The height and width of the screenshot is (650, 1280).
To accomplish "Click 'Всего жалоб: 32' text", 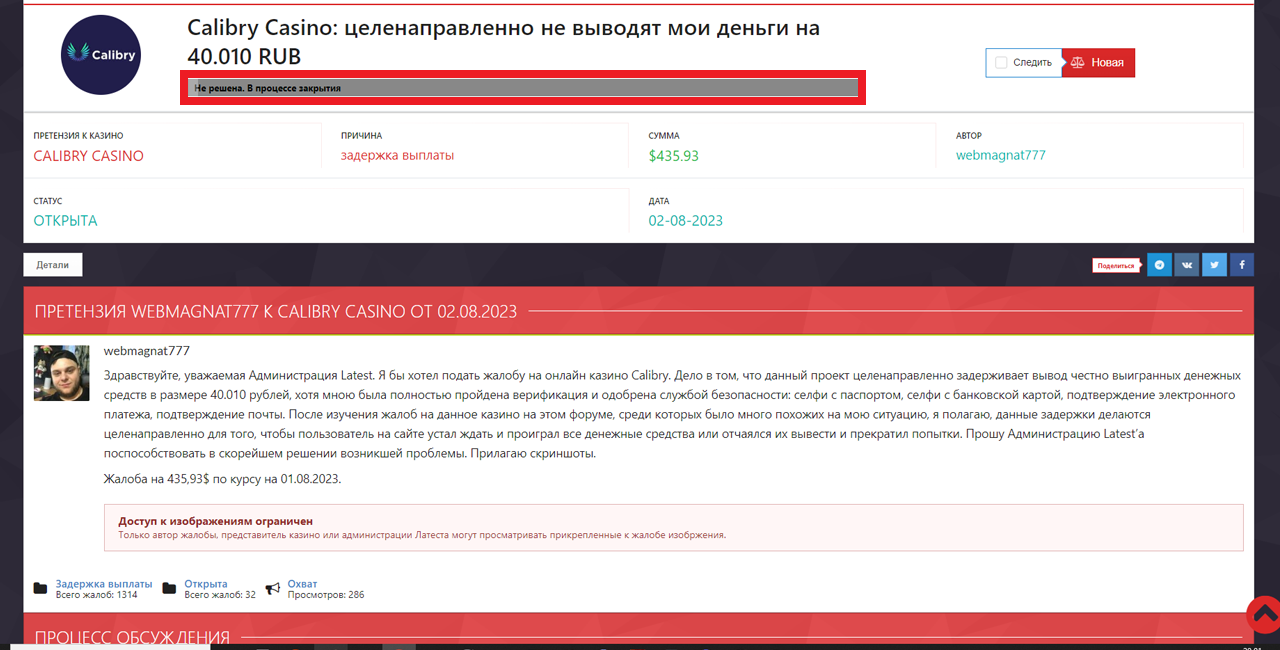I will pos(220,595).
